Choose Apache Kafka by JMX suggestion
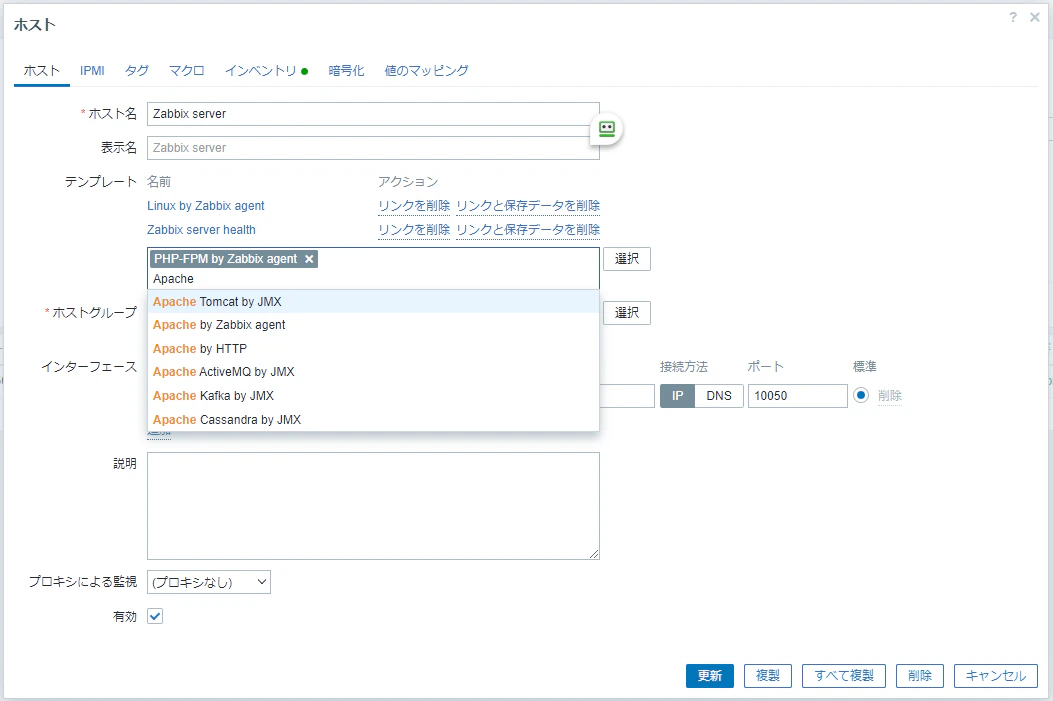The height and width of the screenshot is (701, 1053). pyautogui.click(x=373, y=396)
